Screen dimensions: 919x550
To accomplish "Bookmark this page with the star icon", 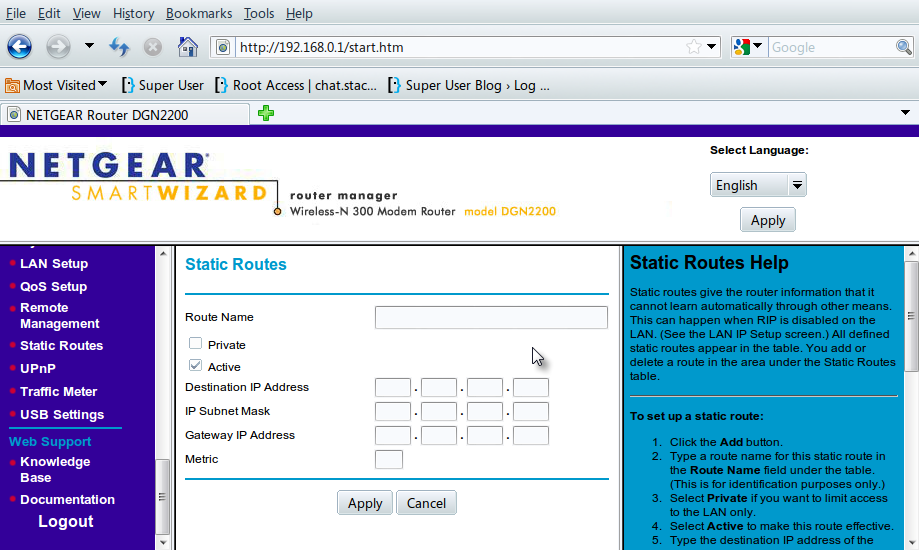I will [693, 47].
